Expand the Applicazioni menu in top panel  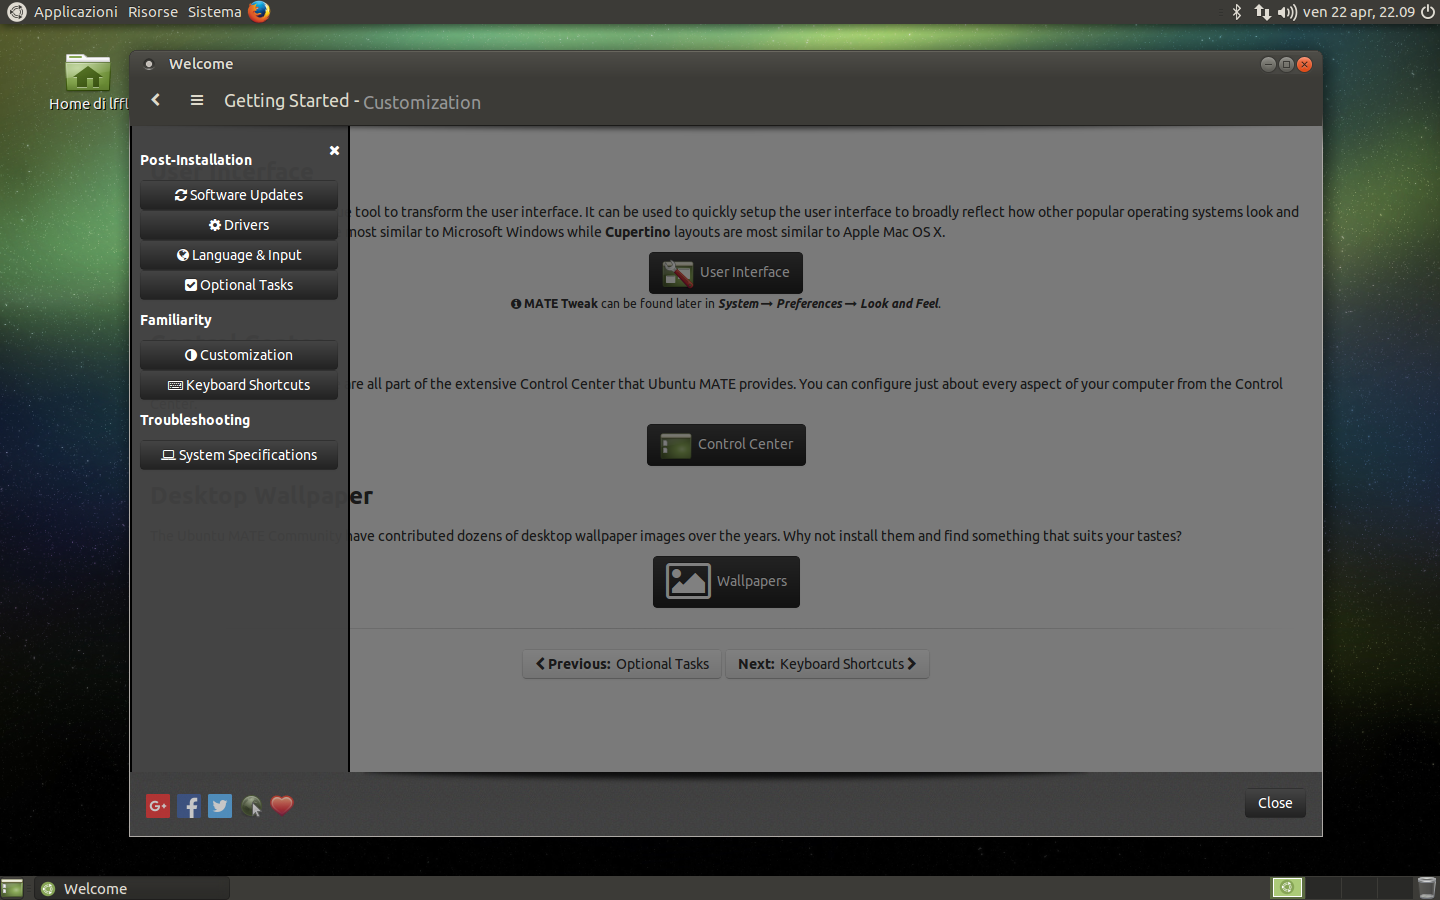tap(75, 12)
